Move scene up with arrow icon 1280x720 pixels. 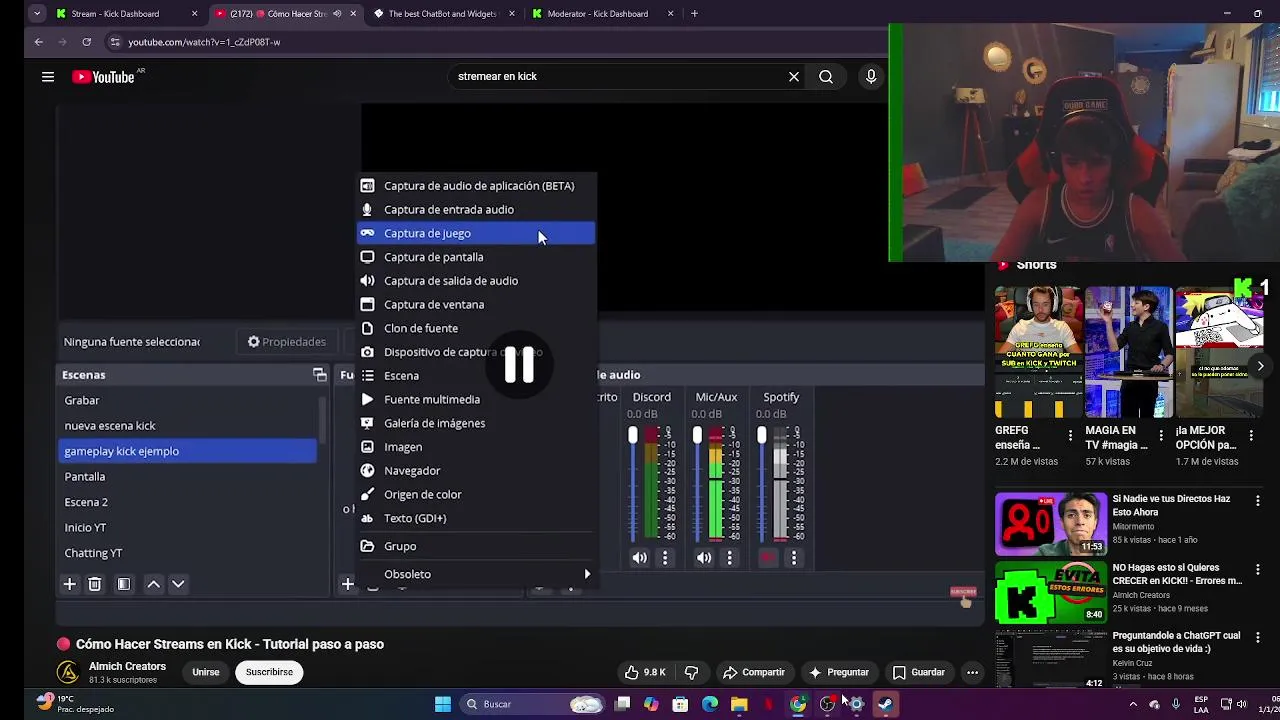click(x=153, y=584)
